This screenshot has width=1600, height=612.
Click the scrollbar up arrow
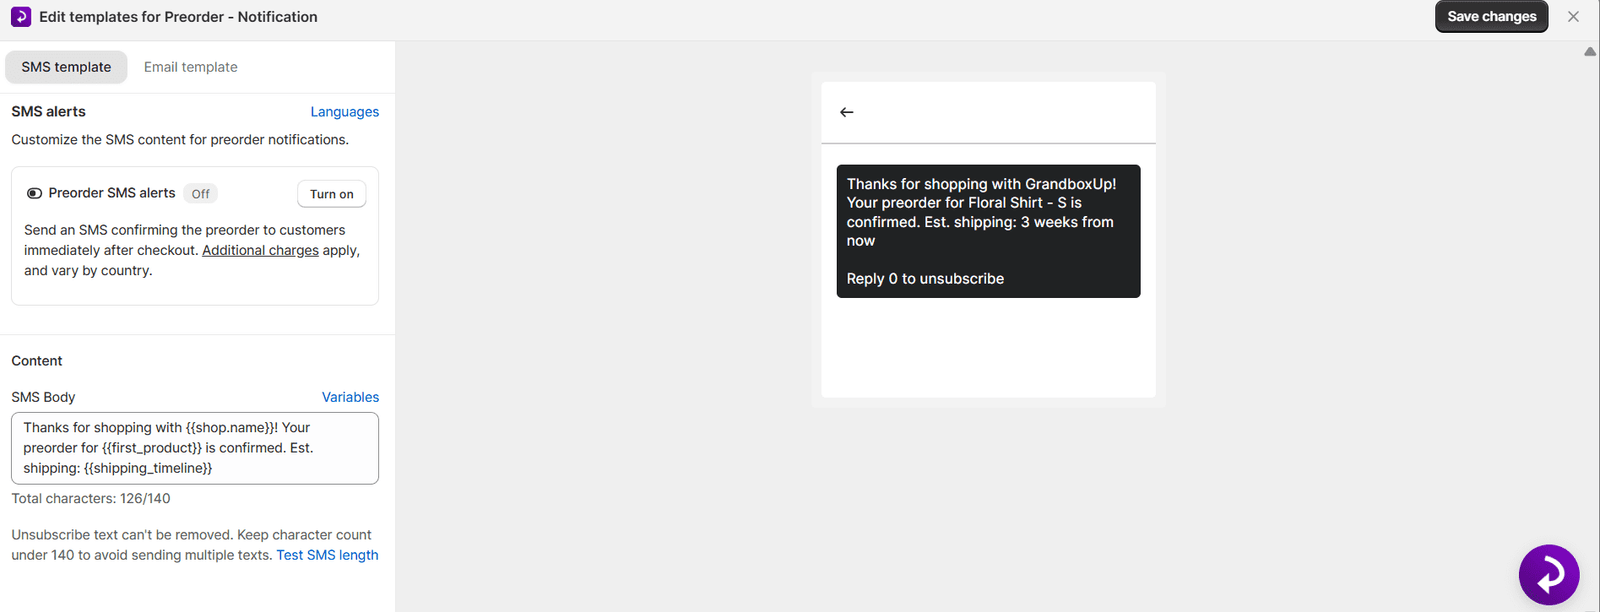click(1589, 52)
